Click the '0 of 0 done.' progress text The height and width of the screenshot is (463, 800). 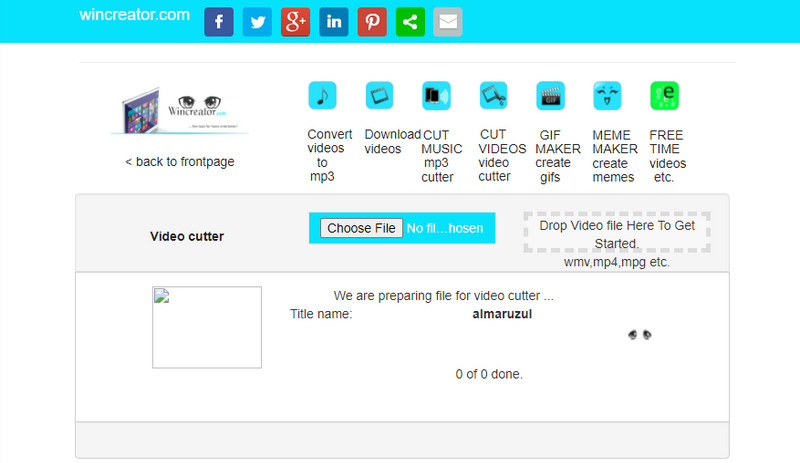489,374
